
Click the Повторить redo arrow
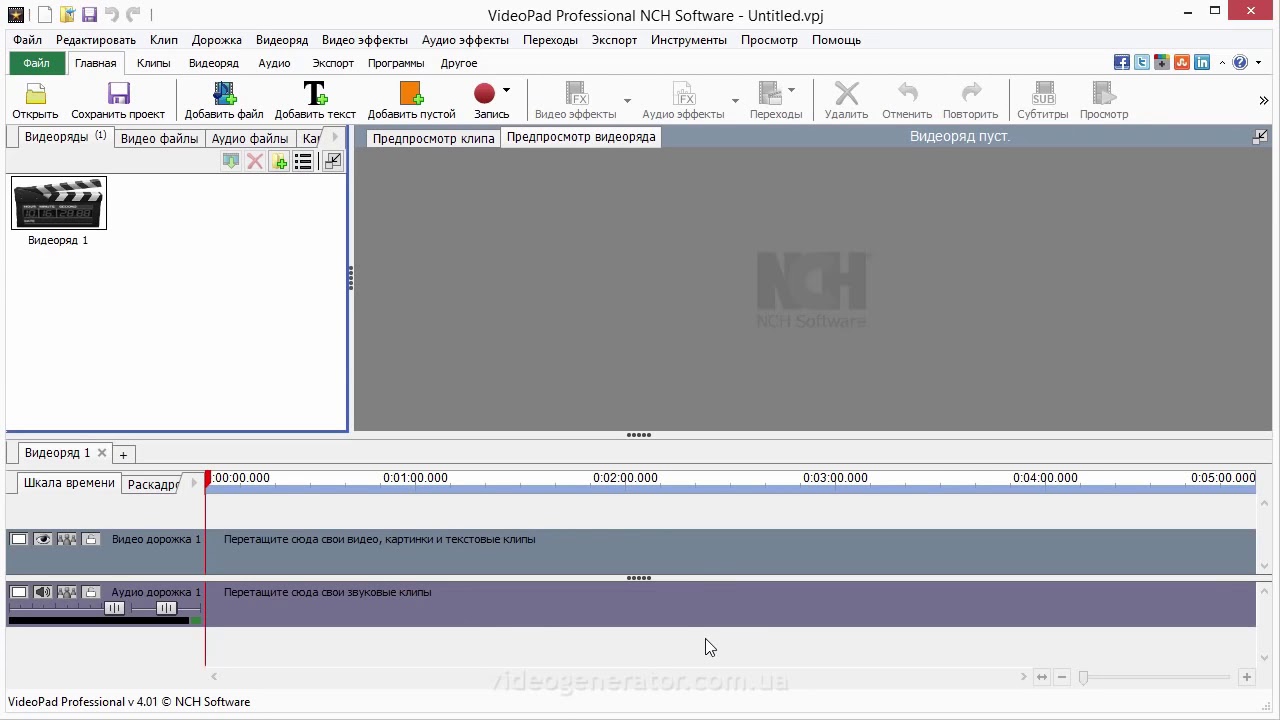tap(971, 93)
